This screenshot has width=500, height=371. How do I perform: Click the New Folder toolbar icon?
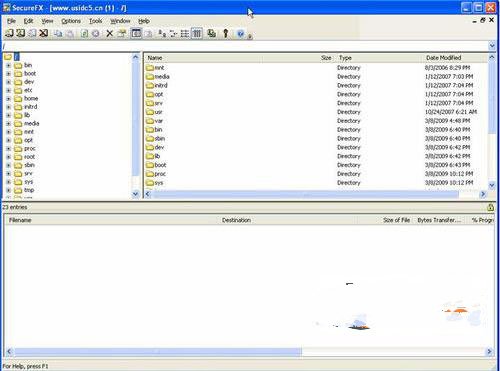[122, 33]
